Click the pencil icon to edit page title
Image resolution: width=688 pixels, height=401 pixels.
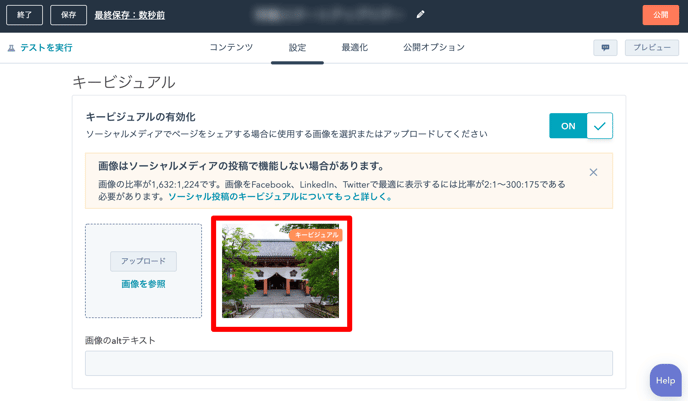tap(420, 14)
